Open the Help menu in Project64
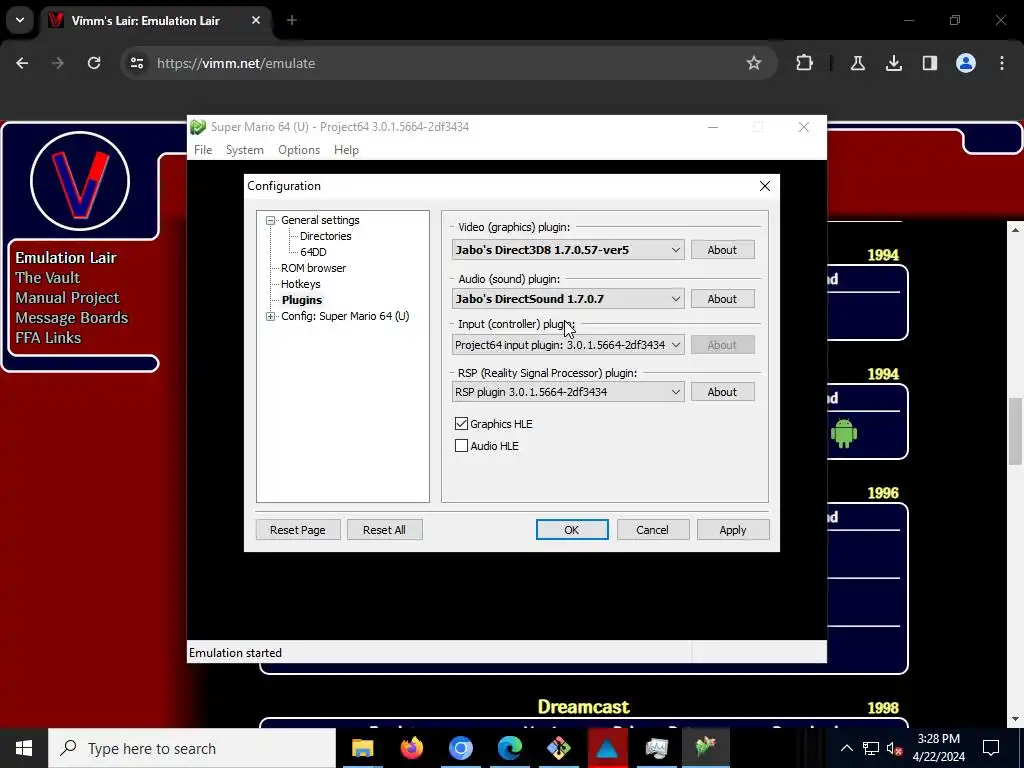 tap(346, 150)
